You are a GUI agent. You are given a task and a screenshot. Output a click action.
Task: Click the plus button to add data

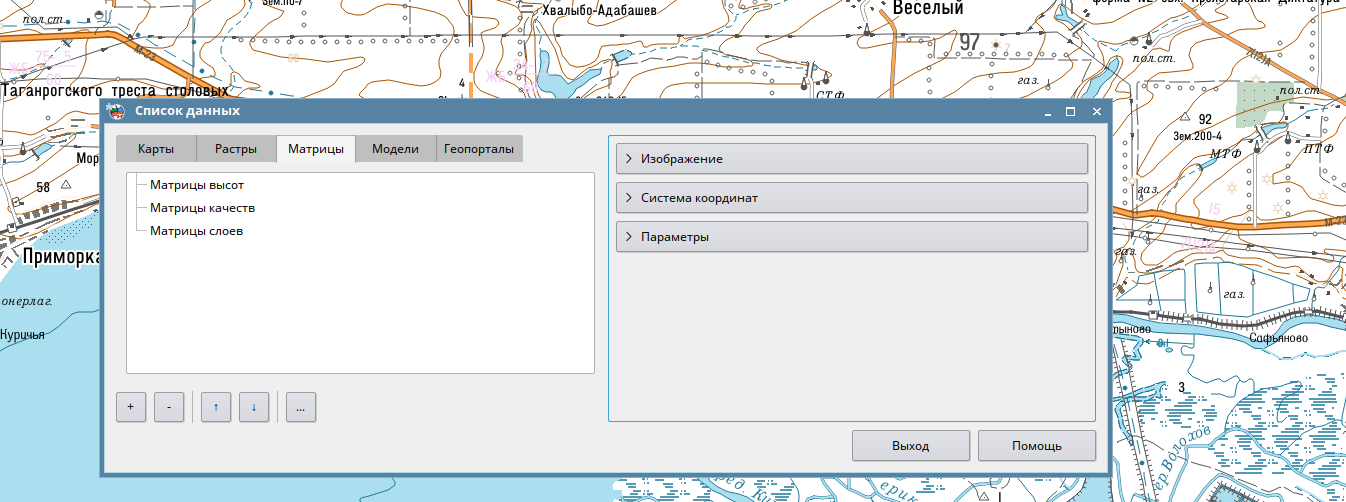coord(131,407)
